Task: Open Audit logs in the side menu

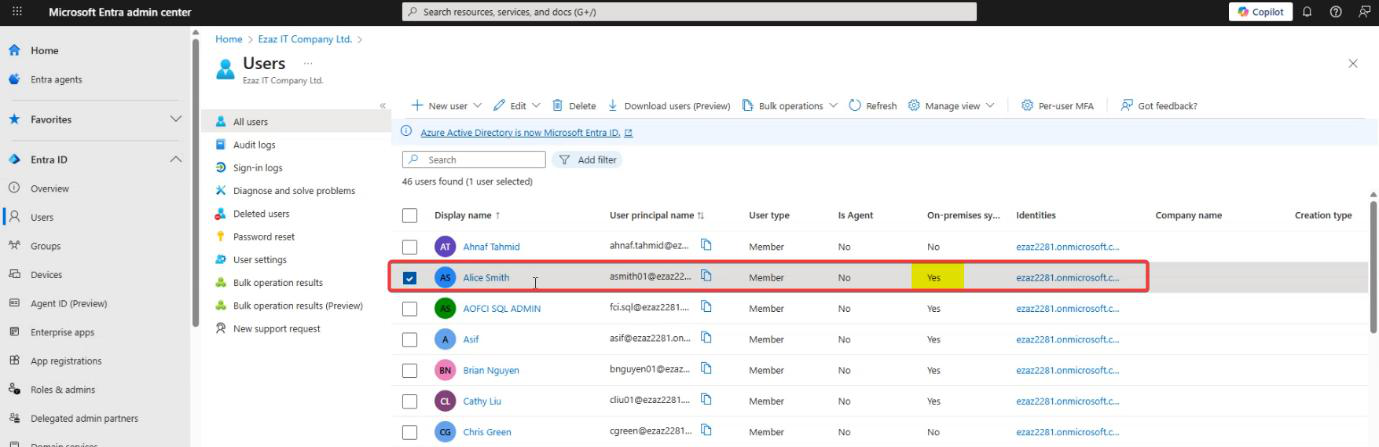Action: (x=254, y=145)
